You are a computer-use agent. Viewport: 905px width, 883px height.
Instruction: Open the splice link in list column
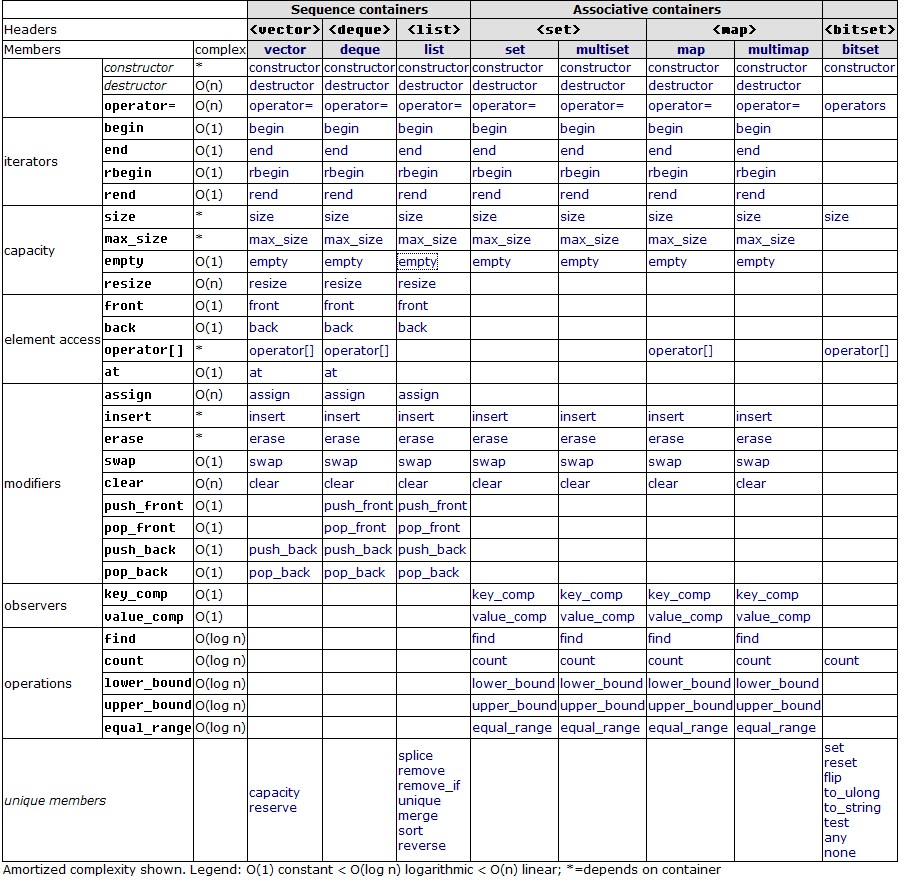pyautogui.click(x=415, y=755)
